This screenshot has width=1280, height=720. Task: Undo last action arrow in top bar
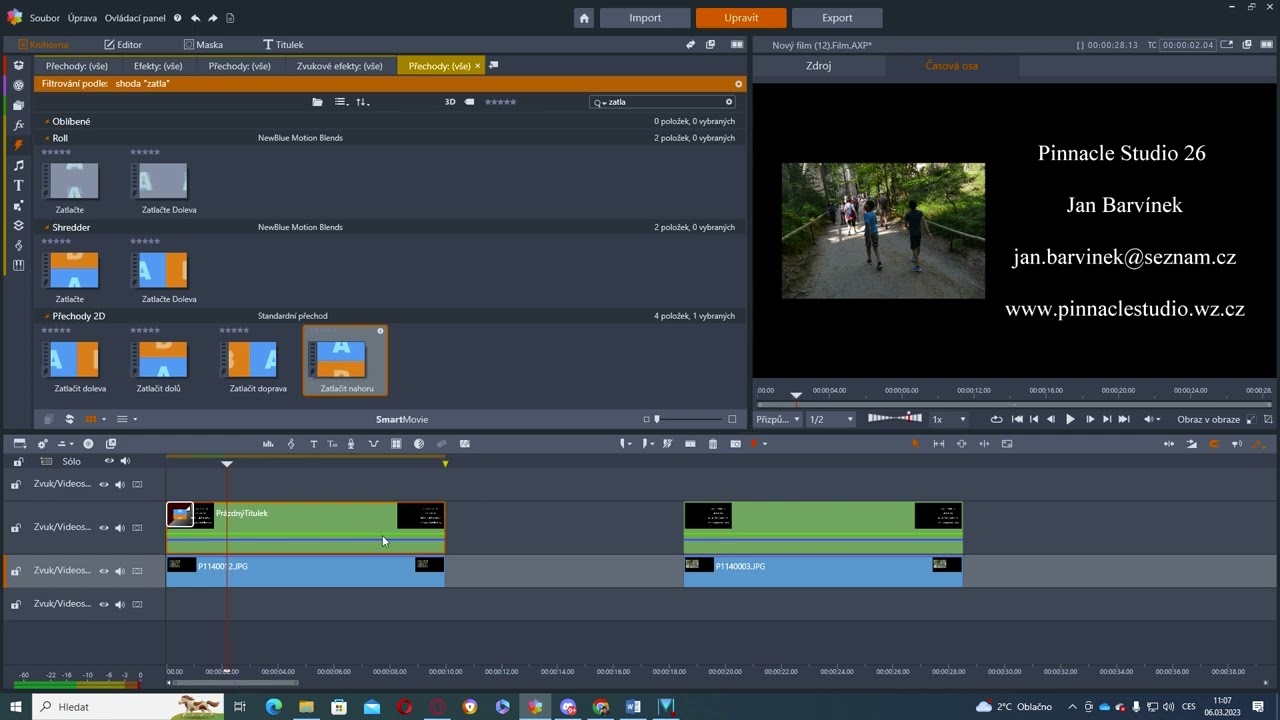(x=195, y=18)
